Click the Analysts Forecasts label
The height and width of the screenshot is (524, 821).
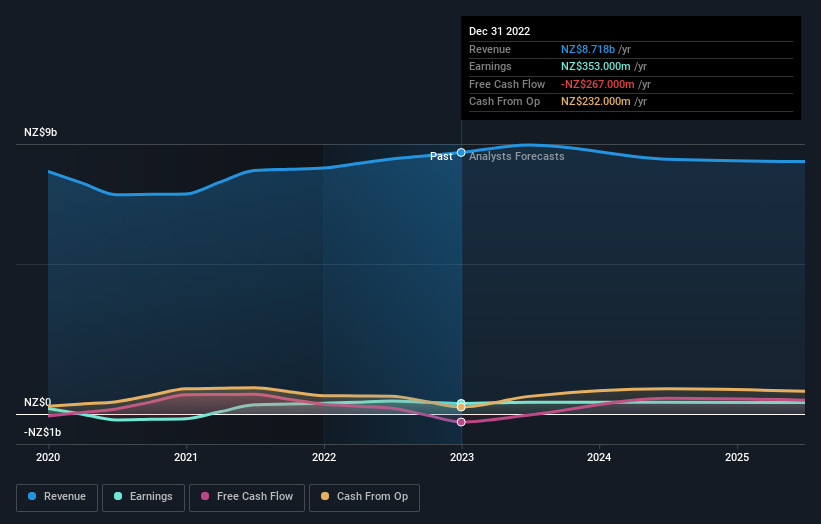[517, 156]
